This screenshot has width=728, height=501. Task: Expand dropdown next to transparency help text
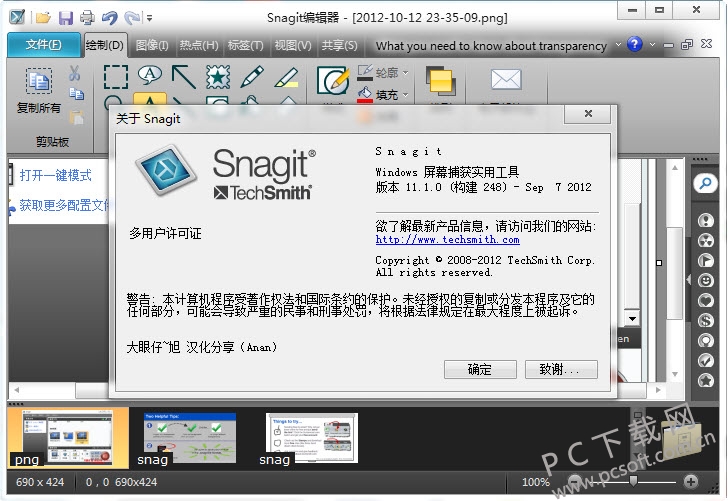click(x=618, y=45)
